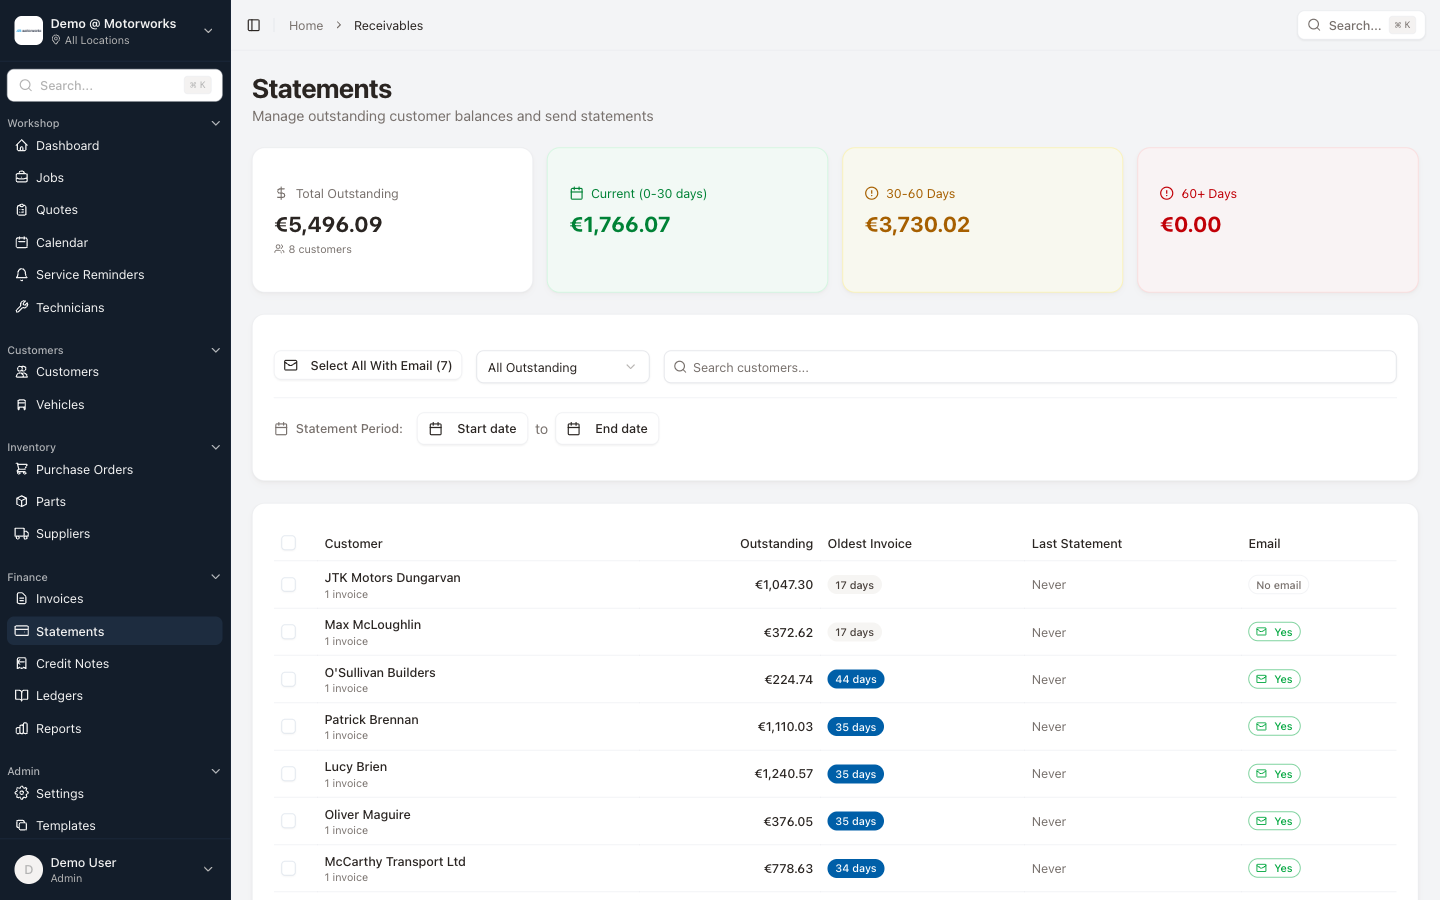This screenshot has width=1440, height=900.
Task: Collapse the Finance sidebar group
Action: pos(215,577)
